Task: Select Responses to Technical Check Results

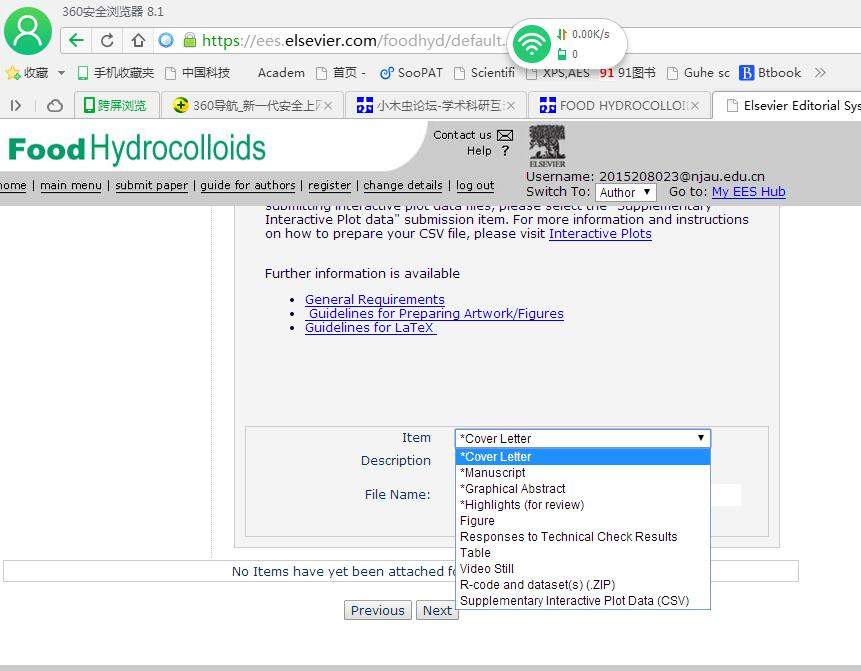Action: pyautogui.click(x=583, y=536)
